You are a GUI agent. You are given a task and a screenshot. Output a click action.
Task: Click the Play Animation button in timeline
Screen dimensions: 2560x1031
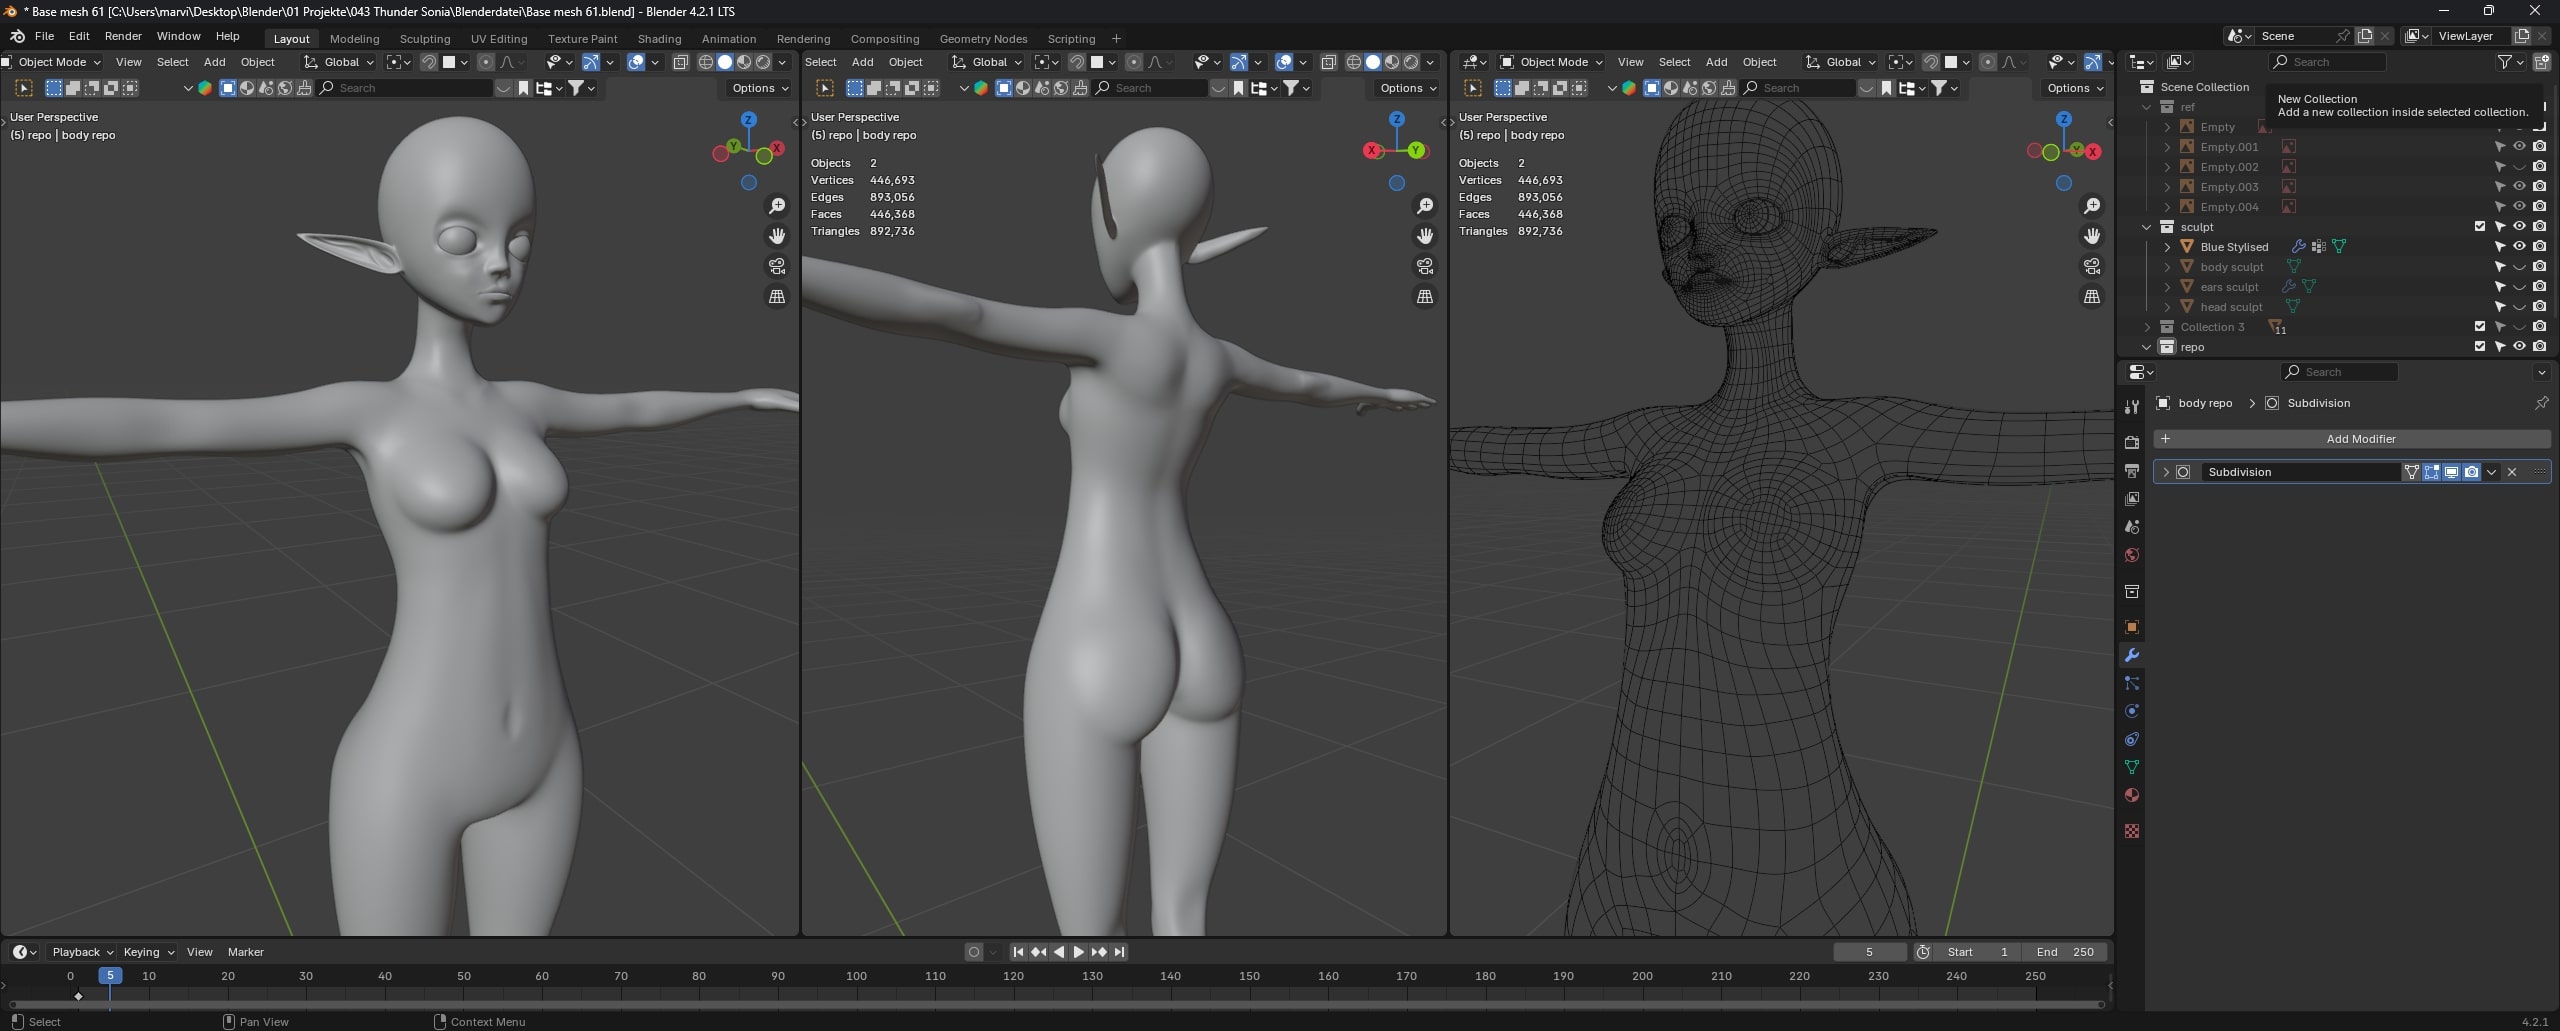1078,952
